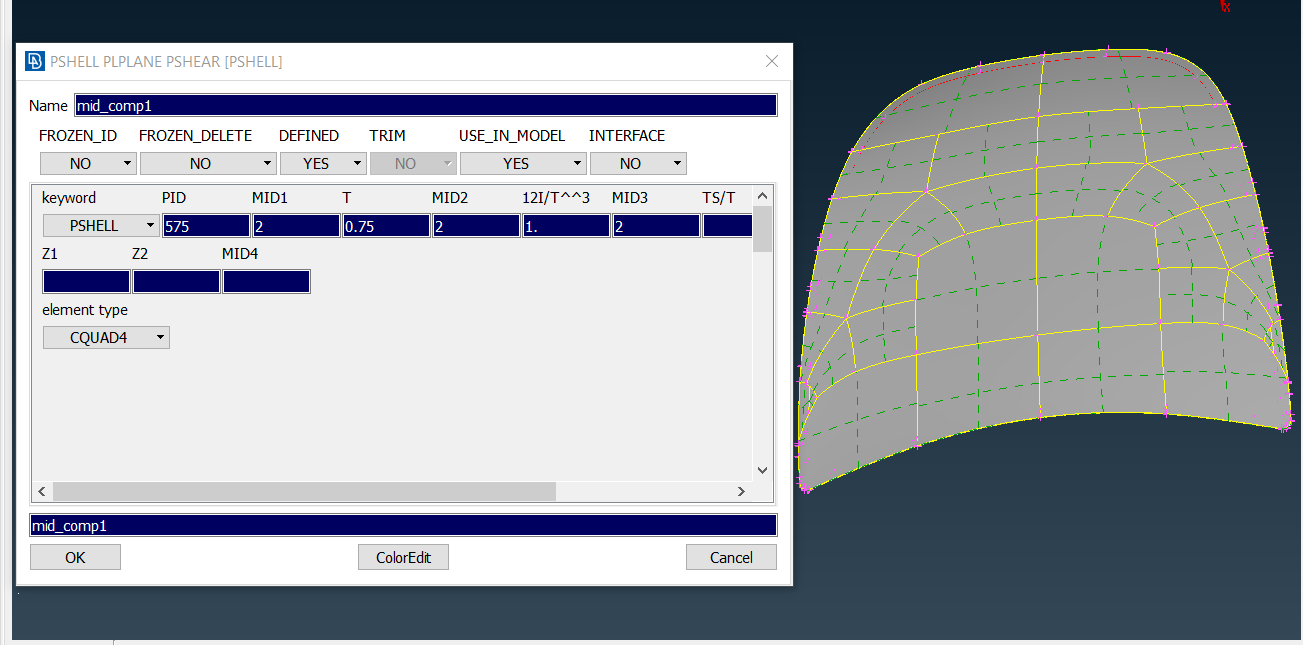Screen dimensions: 1303x645
Task: Click the vertical scrollbar down arrow
Action: point(762,469)
